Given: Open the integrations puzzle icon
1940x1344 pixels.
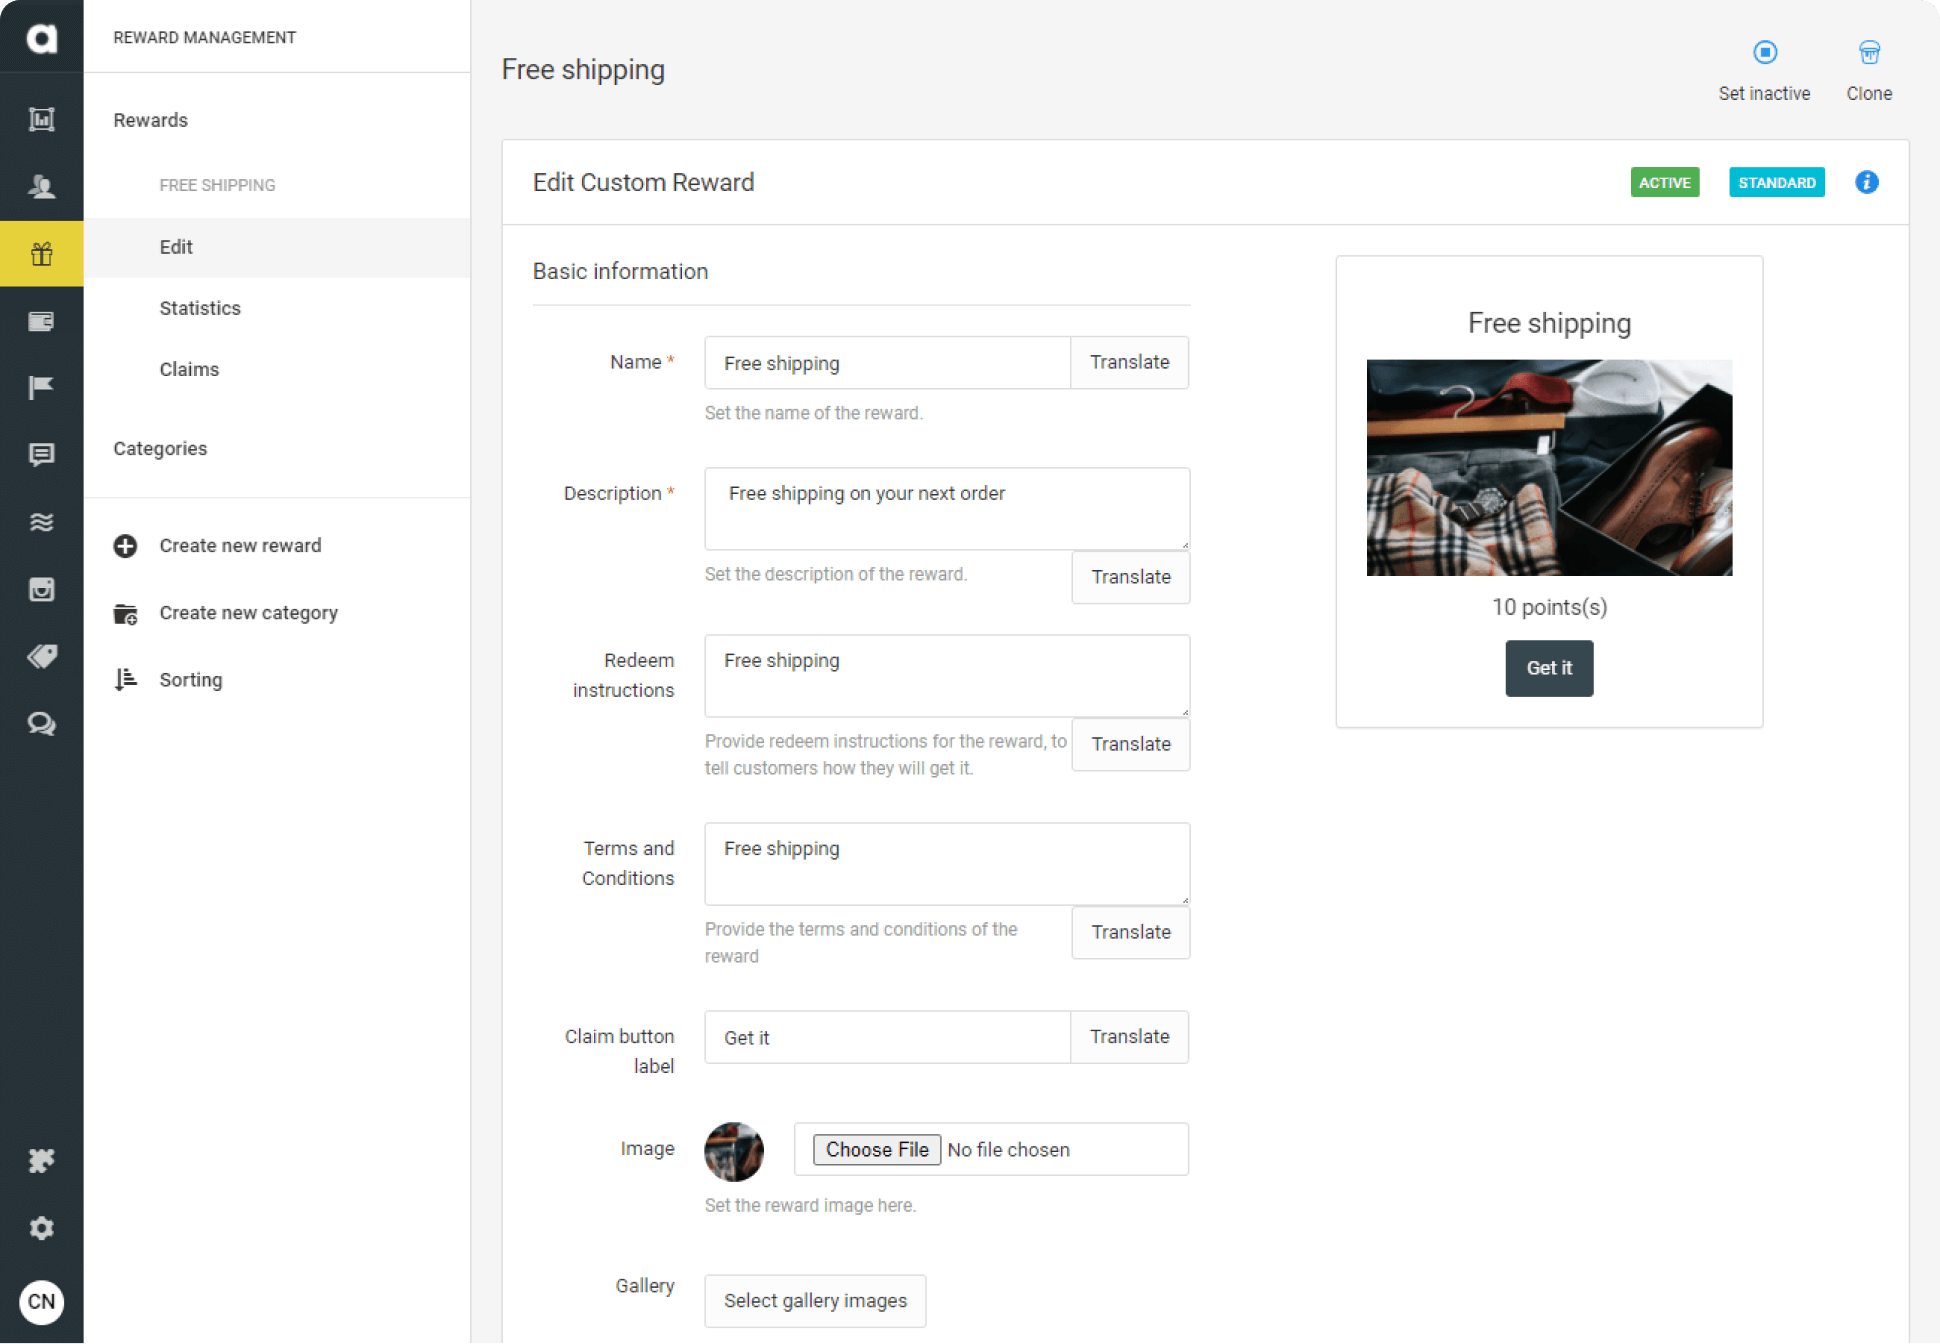Looking at the screenshot, I should 41,1160.
